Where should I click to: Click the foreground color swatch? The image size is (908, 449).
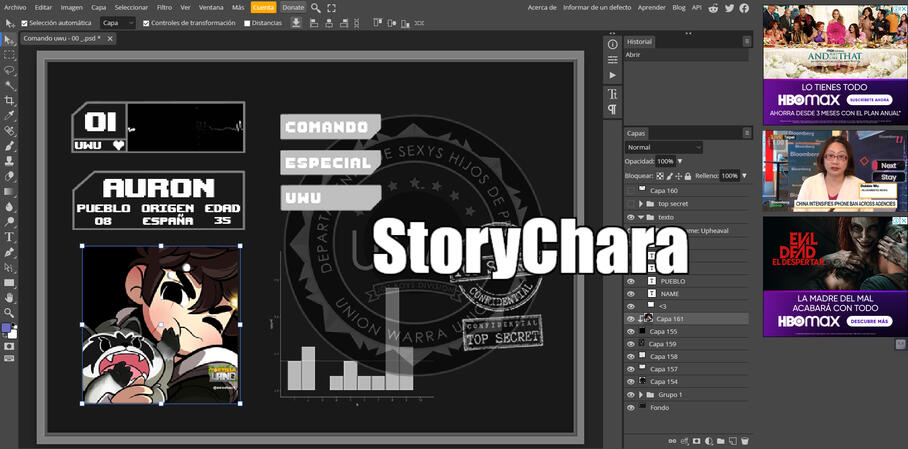point(6,328)
